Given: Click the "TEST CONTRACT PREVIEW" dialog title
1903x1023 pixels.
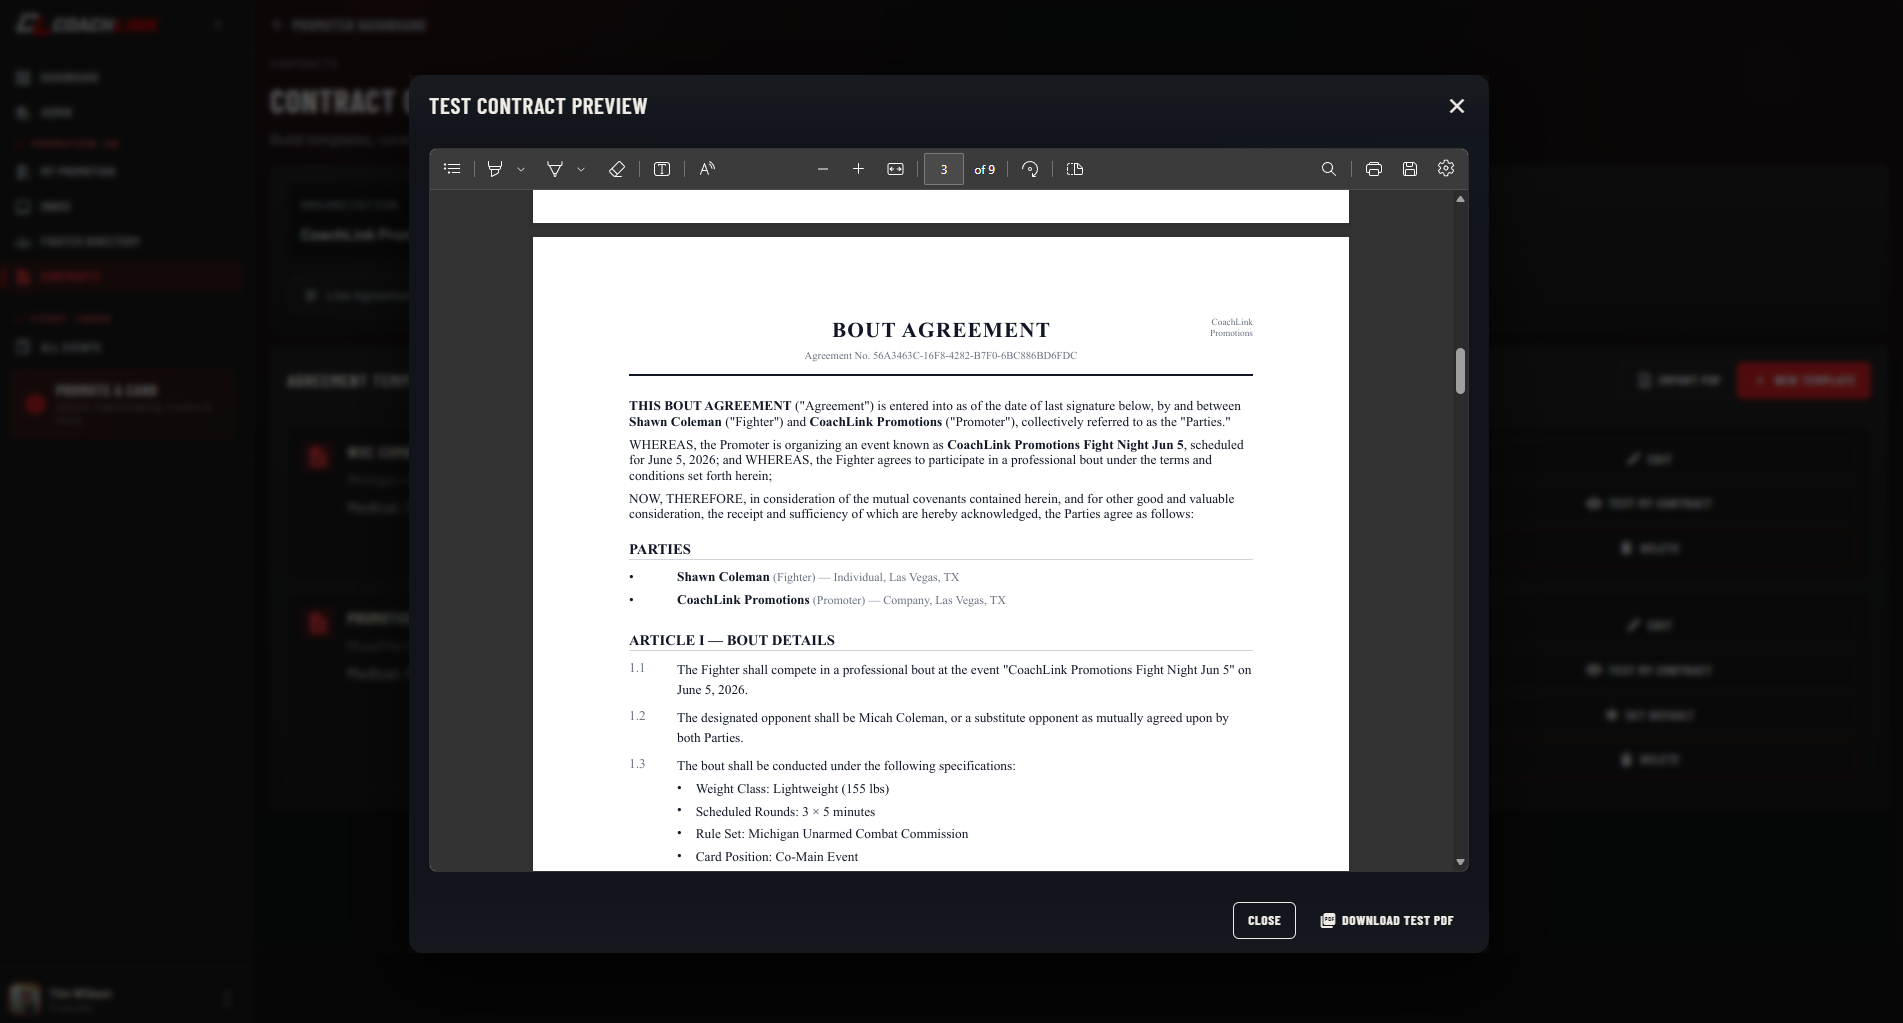Looking at the screenshot, I should [x=538, y=106].
